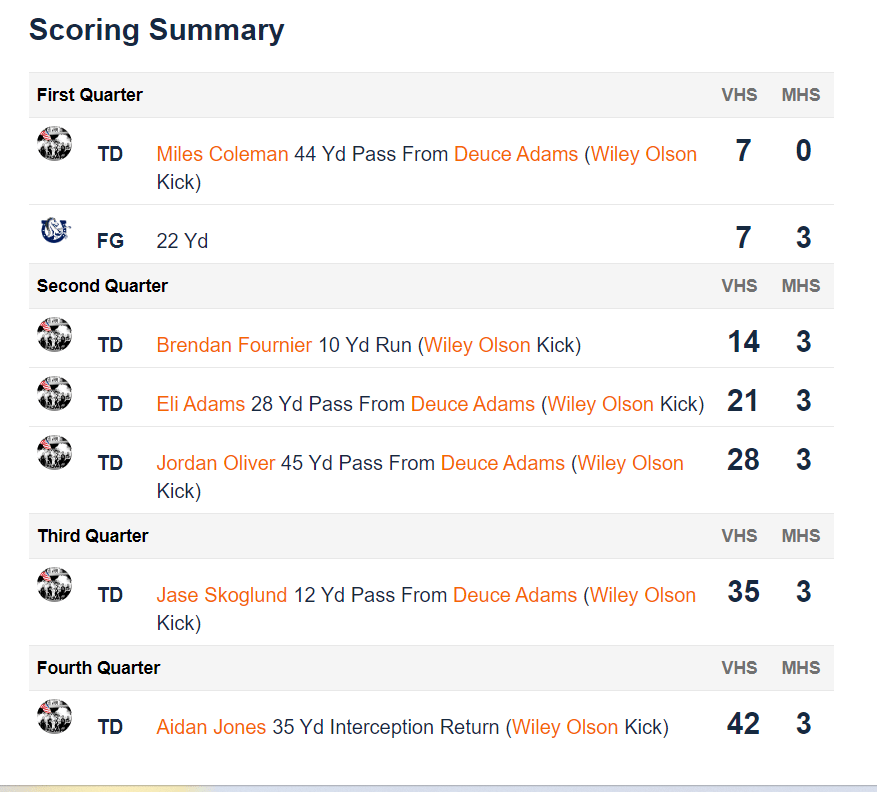877x792 pixels.
Task: Open Eli Adams player link
Action: click(x=200, y=404)
